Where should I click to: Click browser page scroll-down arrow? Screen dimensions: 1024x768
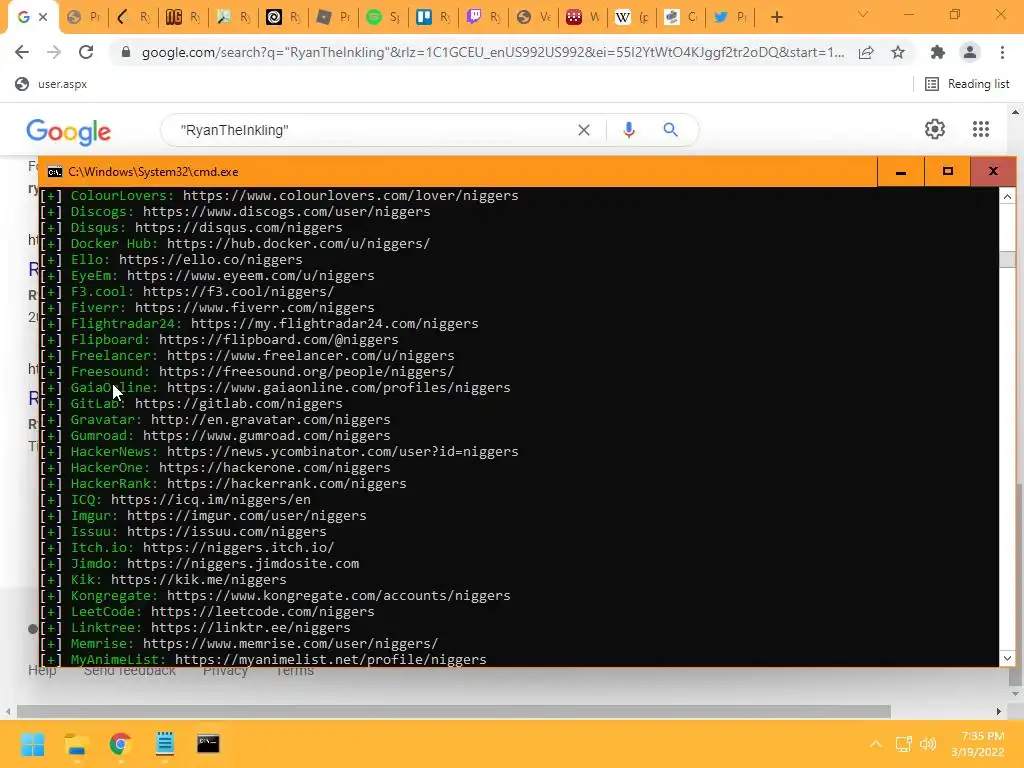[x=1015, y=694]
